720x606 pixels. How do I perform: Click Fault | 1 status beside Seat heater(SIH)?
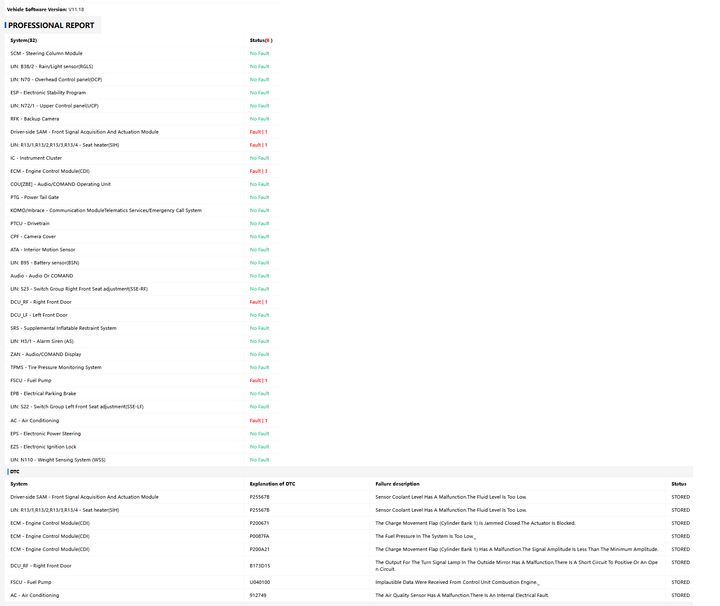[258, 145]
